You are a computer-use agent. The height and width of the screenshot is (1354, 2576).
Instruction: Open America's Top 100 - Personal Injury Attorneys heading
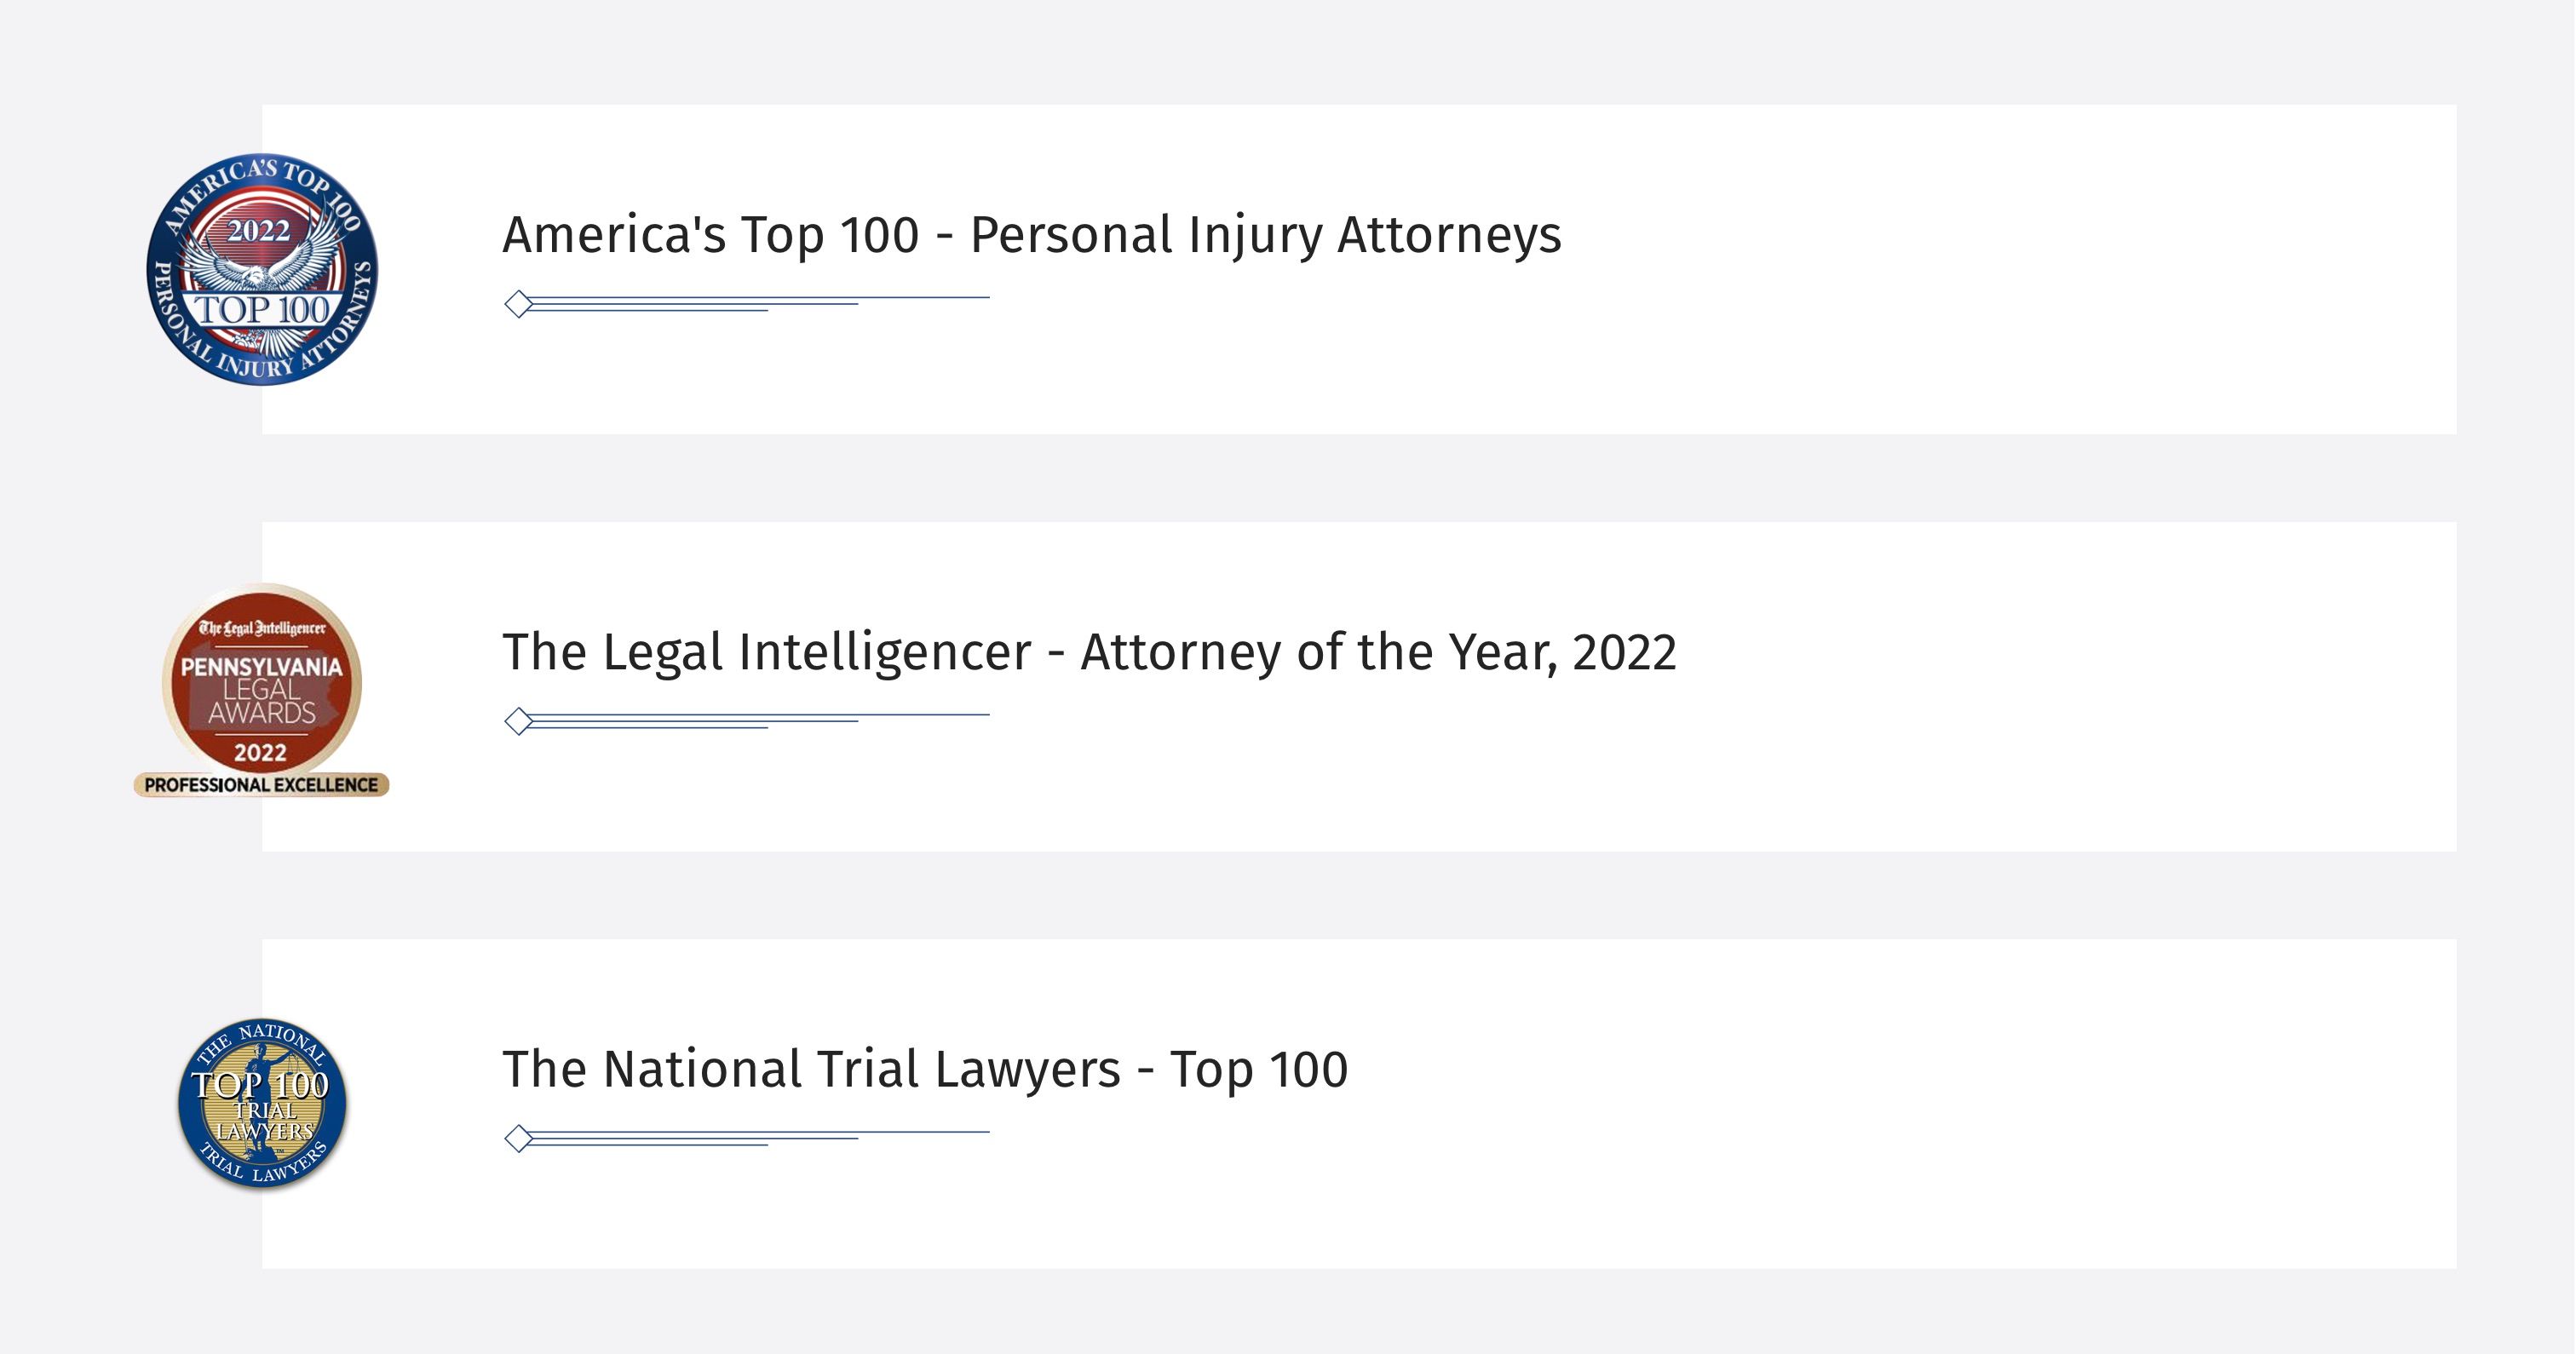1031,236
